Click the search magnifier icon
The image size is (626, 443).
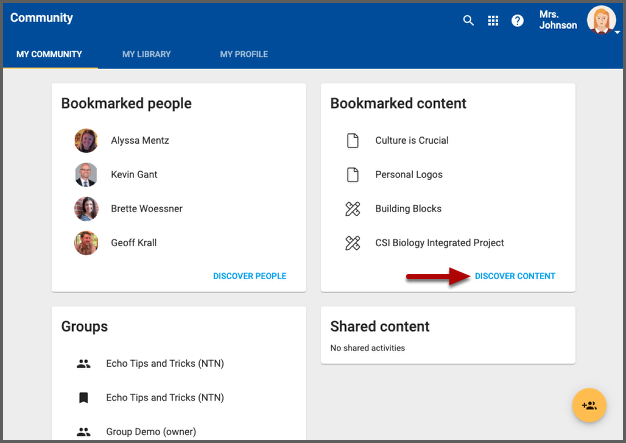point(468,20)
